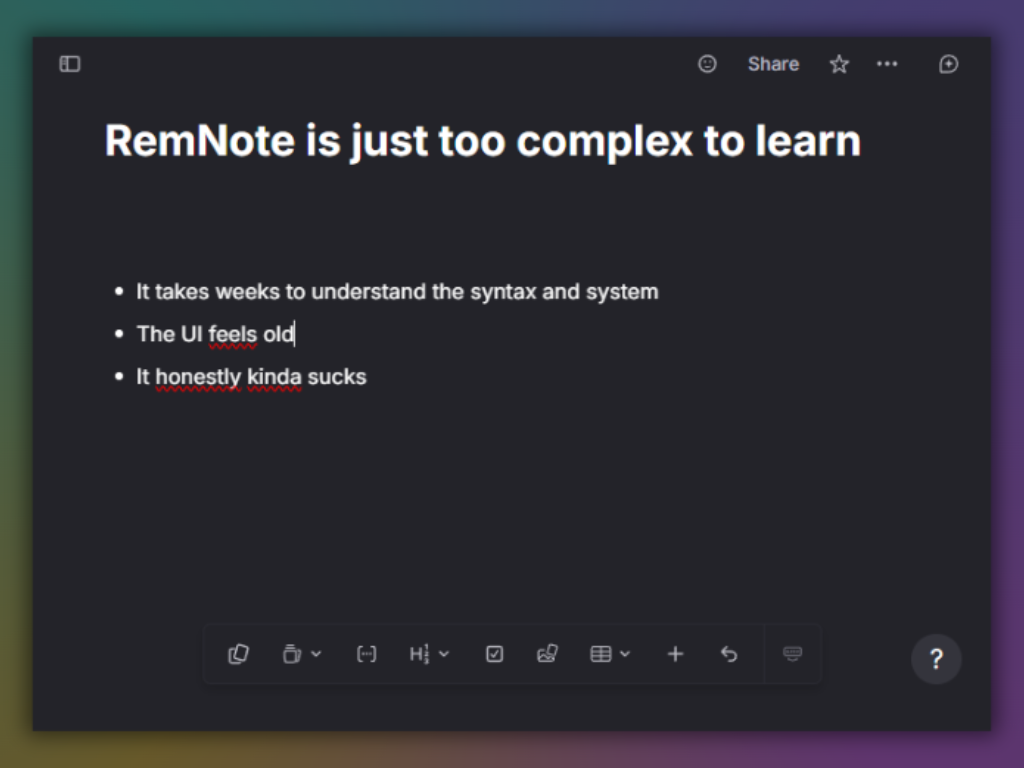Open the table options dropdown

[x=624, y=654]
